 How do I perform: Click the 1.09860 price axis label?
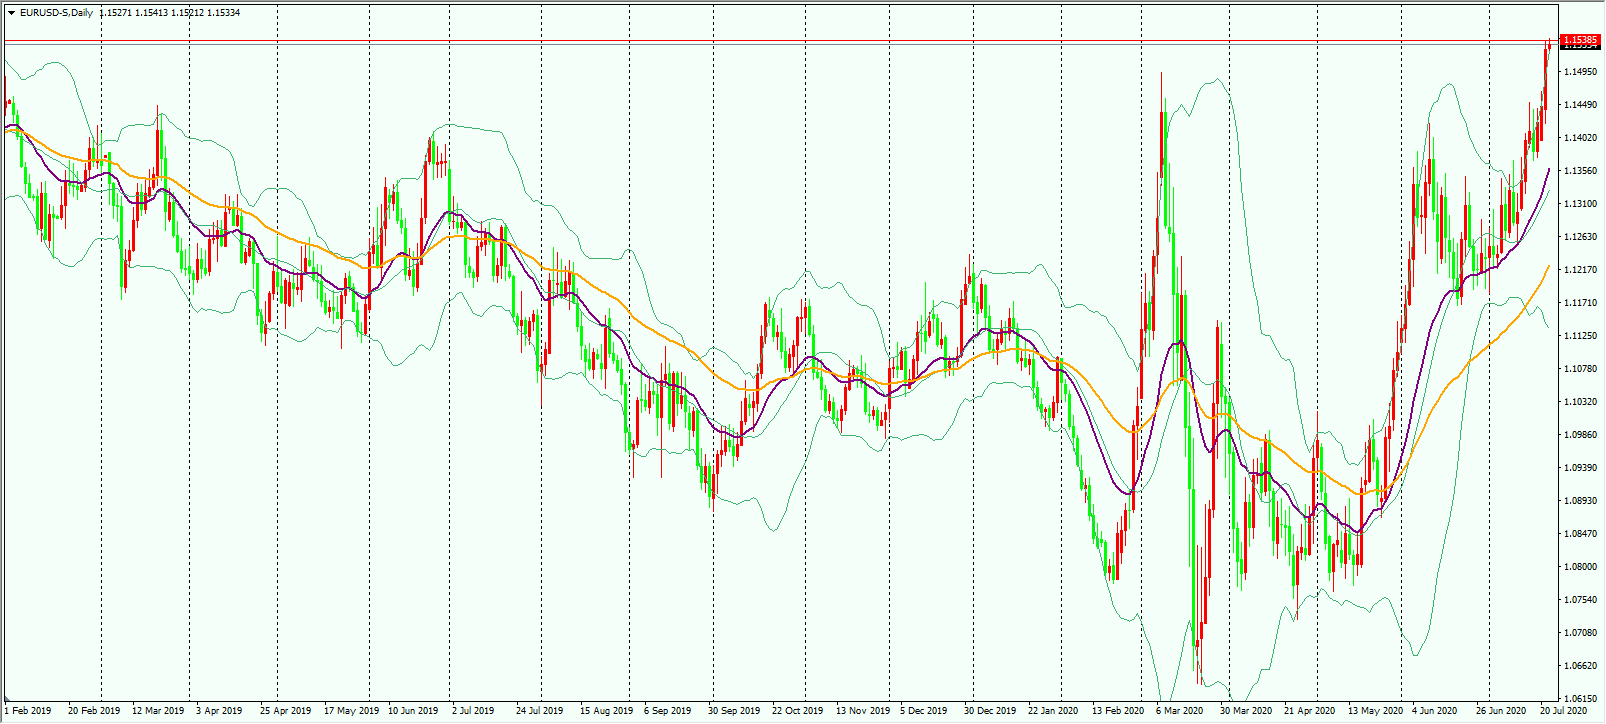coord(1580,435)
